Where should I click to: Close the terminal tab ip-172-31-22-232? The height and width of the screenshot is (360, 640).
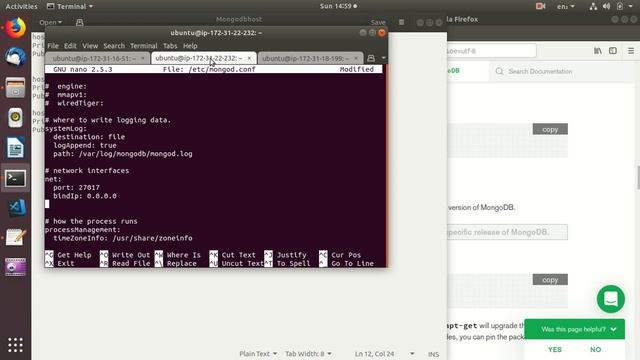(249, 58)
